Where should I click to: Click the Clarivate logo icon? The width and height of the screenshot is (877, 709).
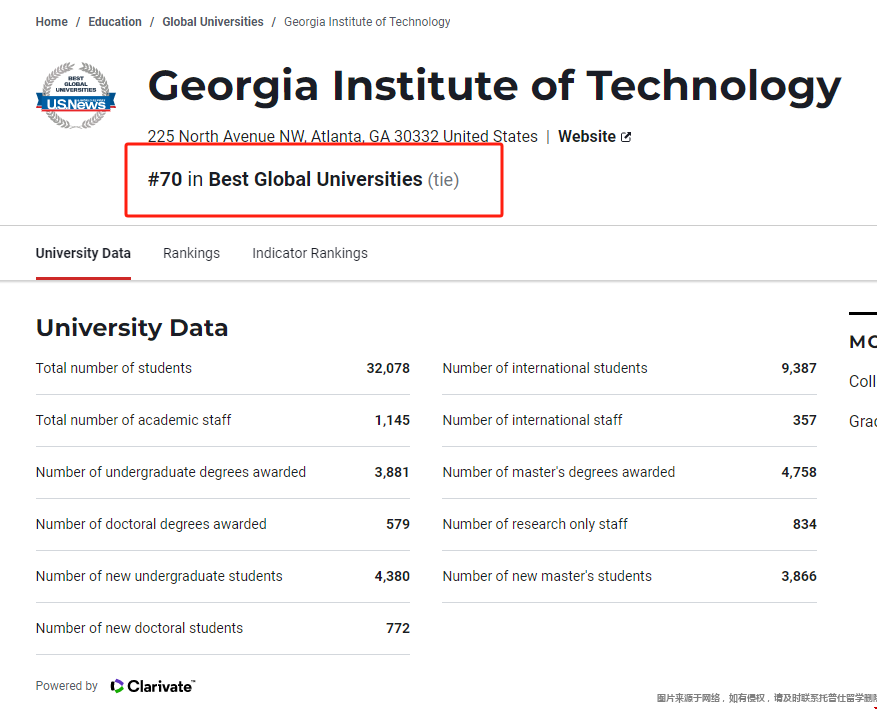pos(117,686)
